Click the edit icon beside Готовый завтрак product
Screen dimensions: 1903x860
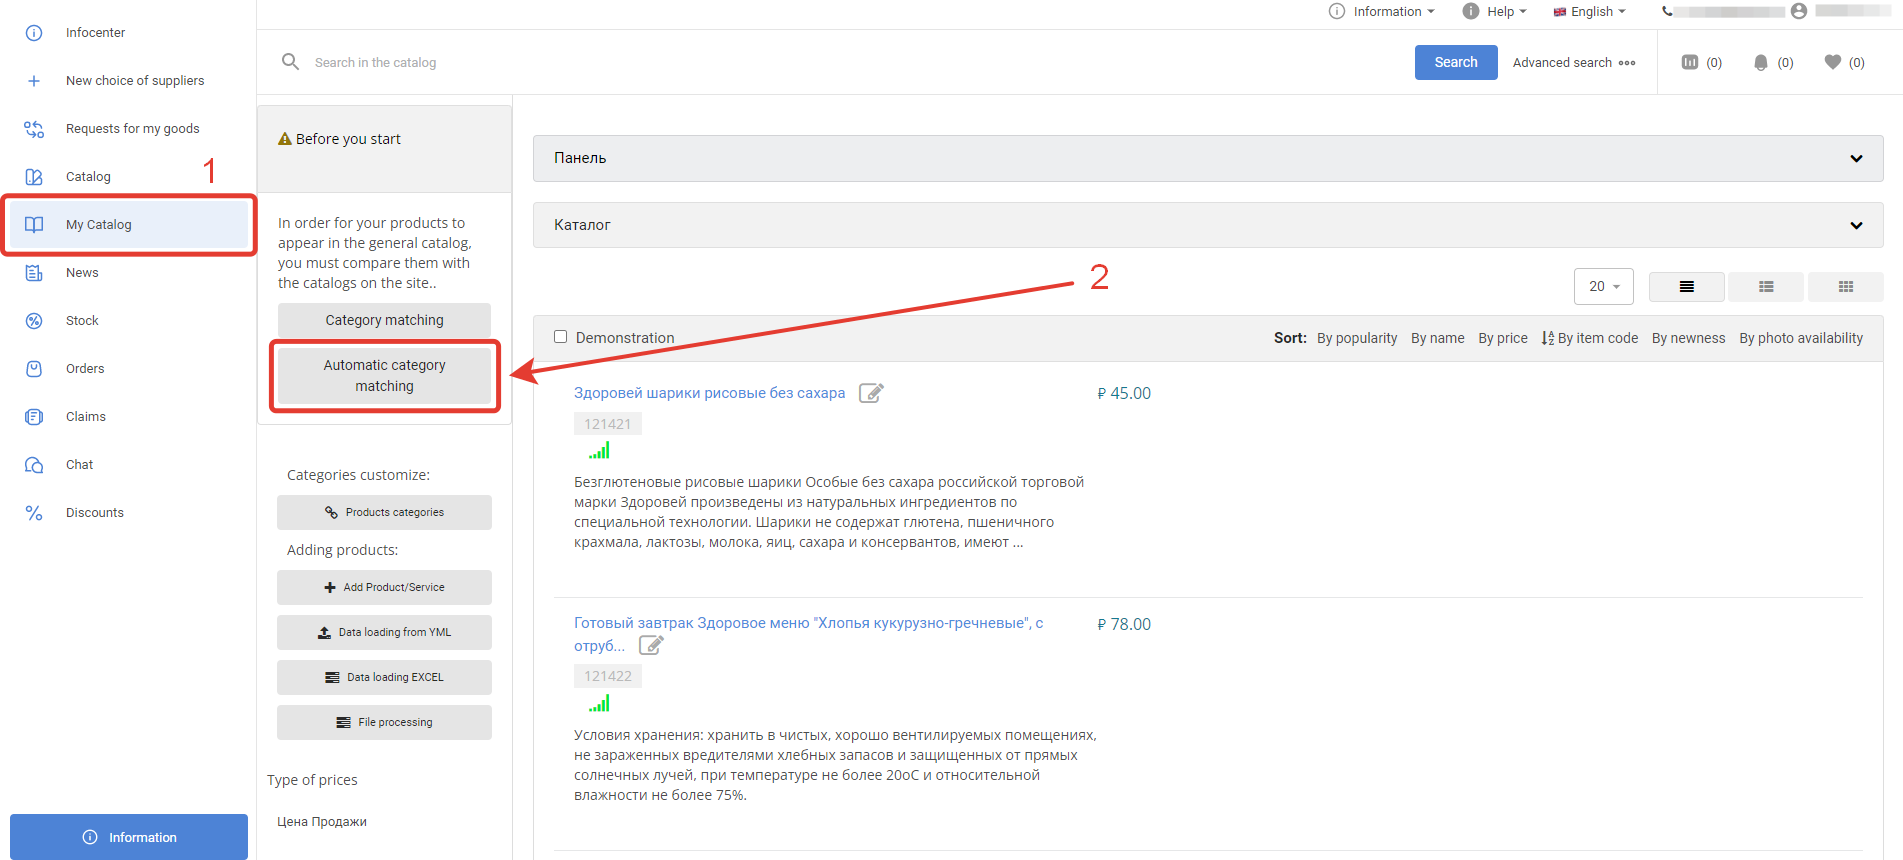pos(651,646)
